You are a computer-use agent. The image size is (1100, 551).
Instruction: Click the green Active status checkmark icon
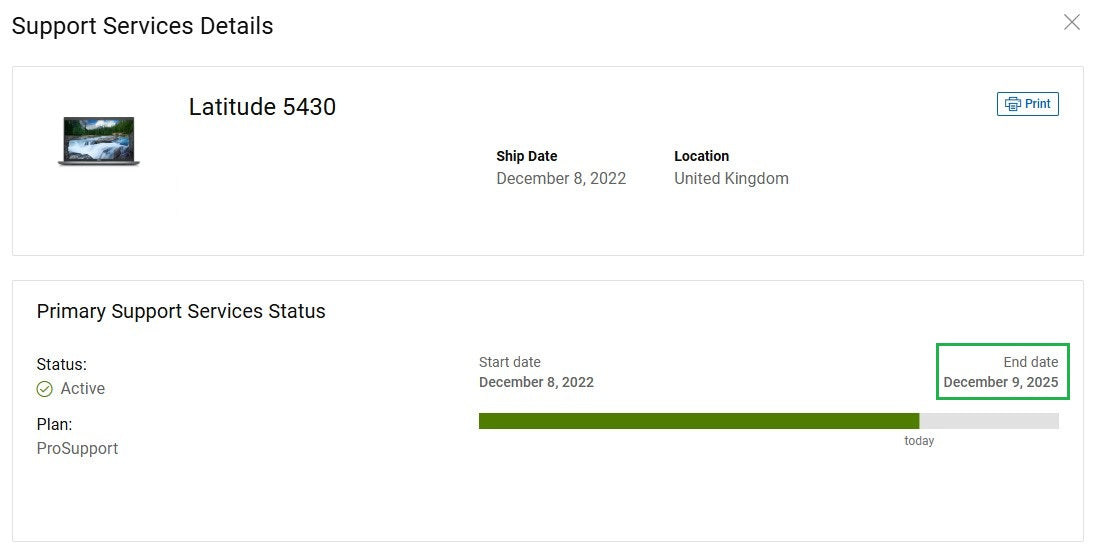tap(45, 389)
